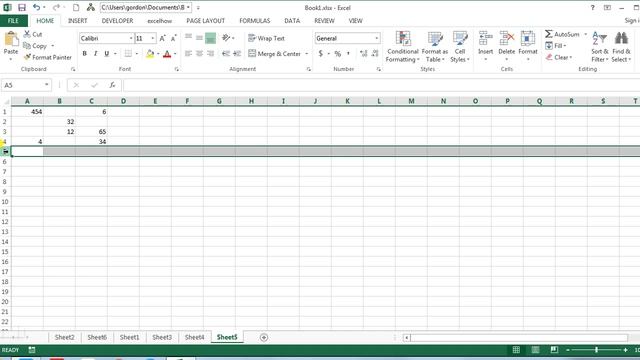
Task: Undo the last action
Action: point(36,7)
